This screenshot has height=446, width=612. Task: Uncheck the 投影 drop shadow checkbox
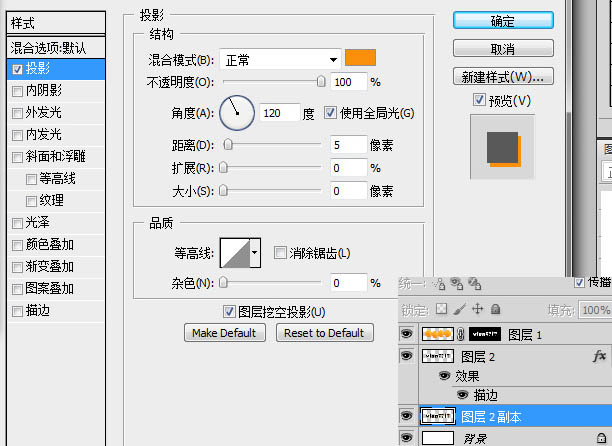[17, 69]
